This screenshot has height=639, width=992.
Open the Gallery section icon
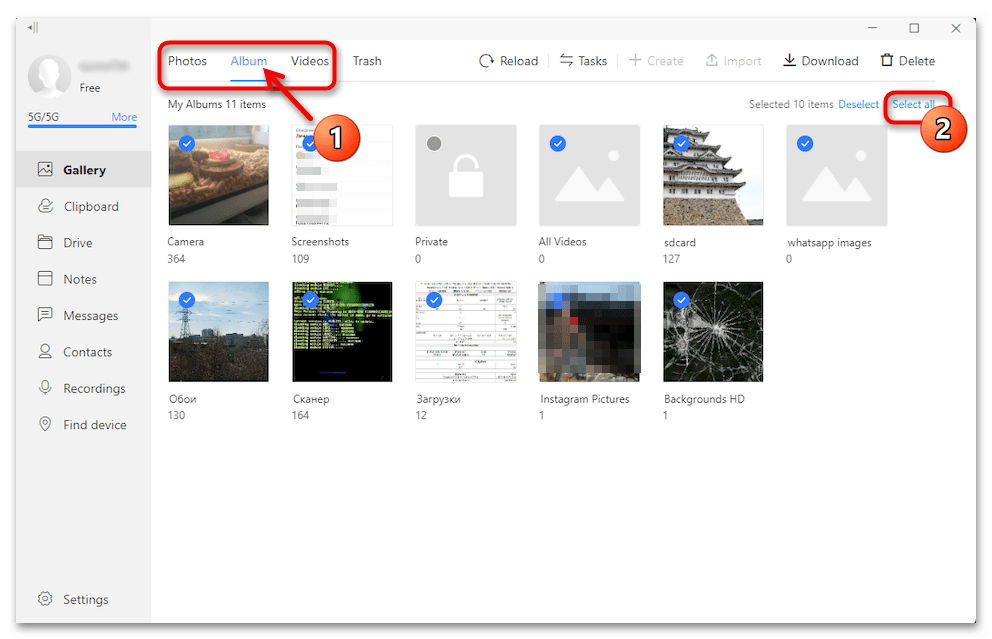45,169
